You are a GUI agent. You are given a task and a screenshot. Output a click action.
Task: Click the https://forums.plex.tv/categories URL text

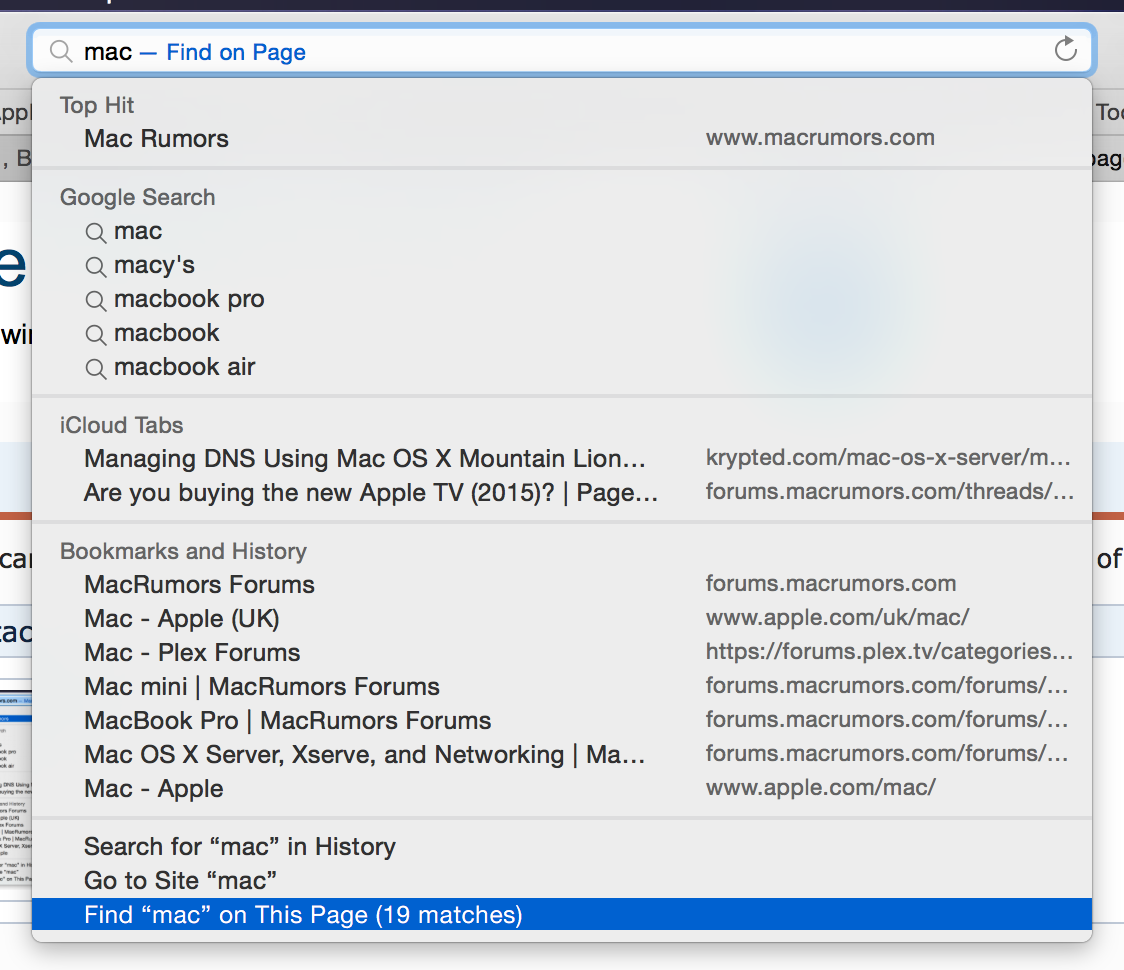tap(890, 651)
